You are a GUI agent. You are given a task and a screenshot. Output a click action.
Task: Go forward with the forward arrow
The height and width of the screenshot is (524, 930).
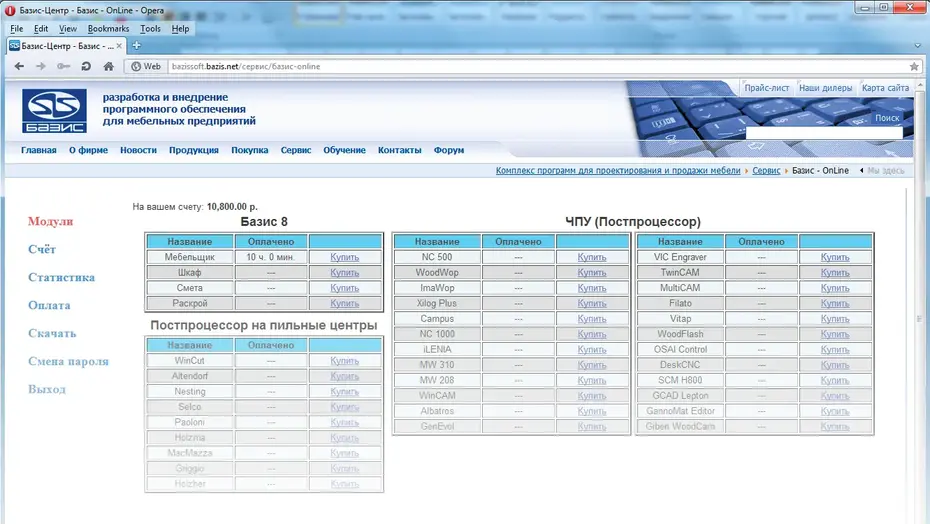pyautogui.click(x=40, y=66)
